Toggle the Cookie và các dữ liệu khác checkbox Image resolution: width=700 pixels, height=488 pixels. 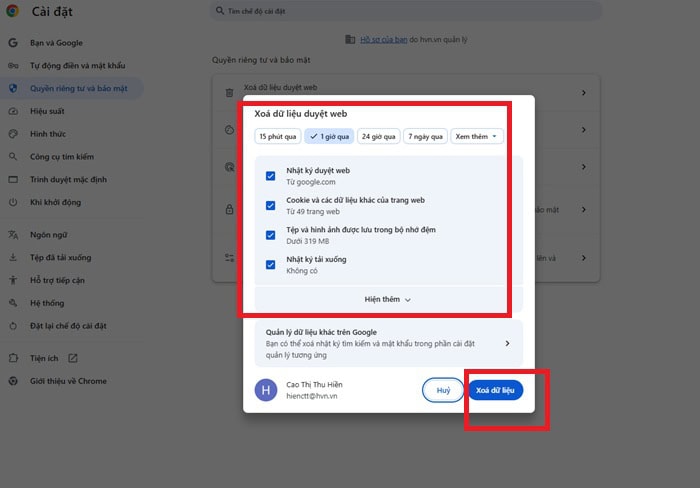271,206
